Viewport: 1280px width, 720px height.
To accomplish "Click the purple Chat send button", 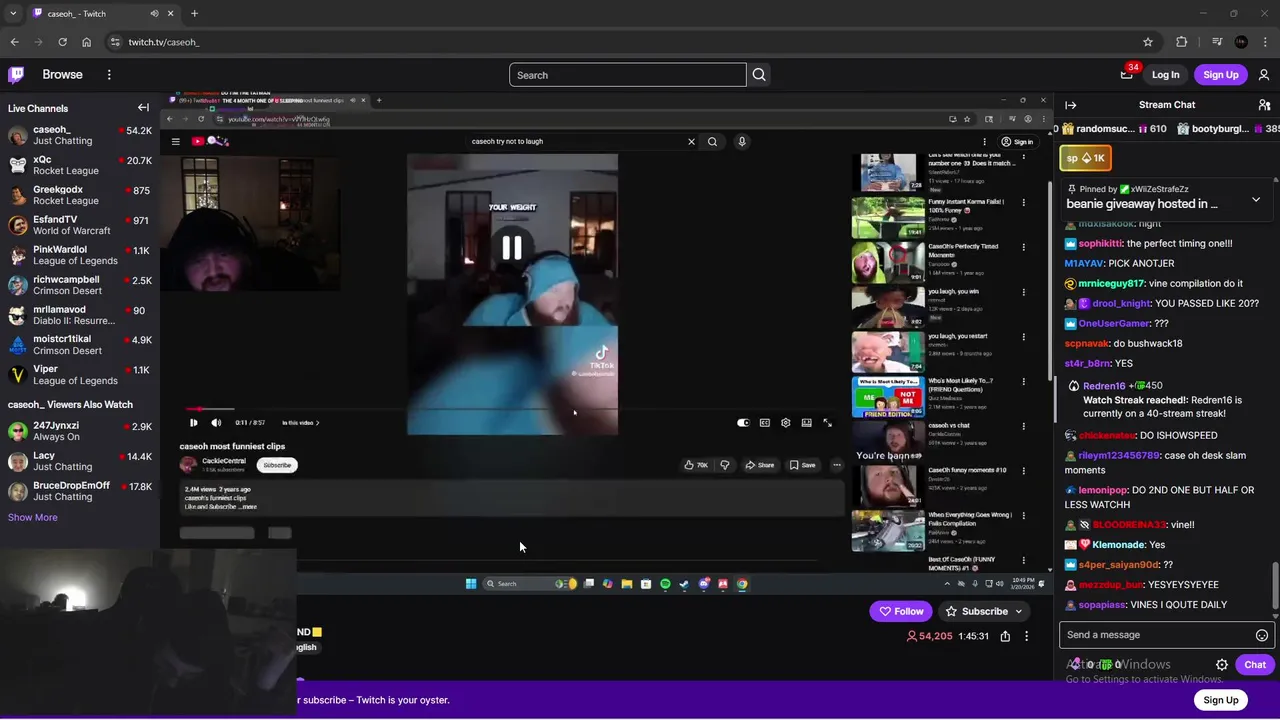I will (x=1255, y=665).
